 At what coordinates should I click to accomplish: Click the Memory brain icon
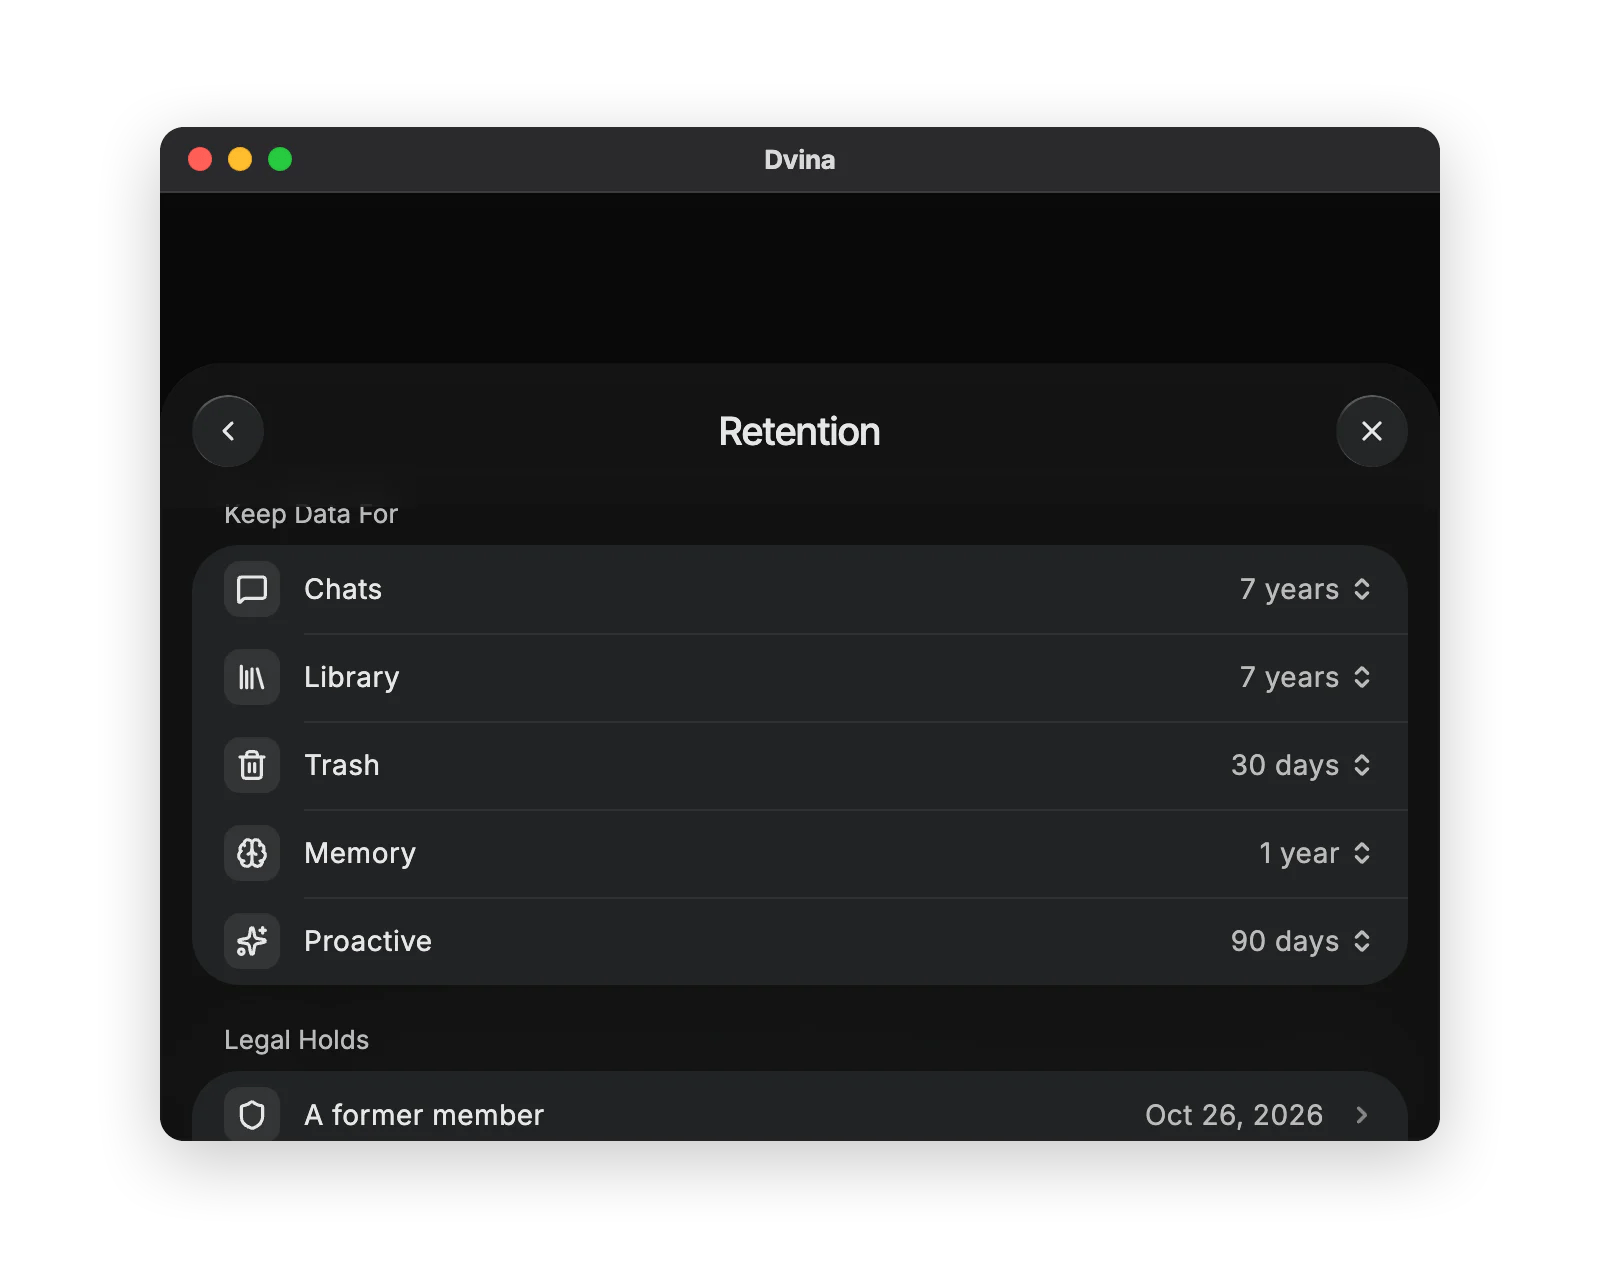point(252,853)
